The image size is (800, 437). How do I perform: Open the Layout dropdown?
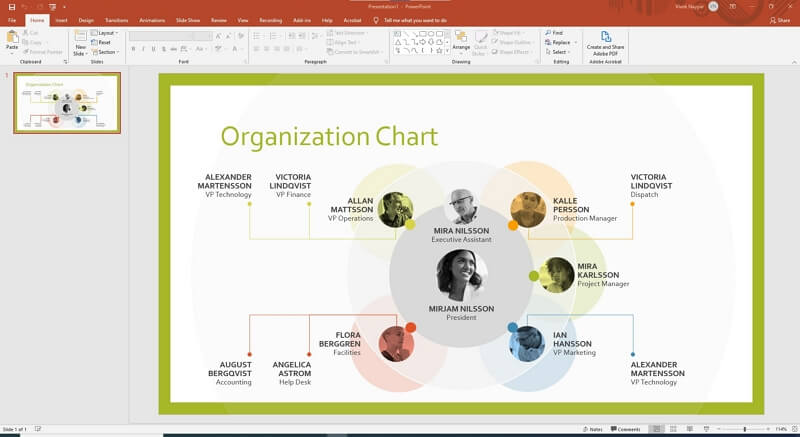point(104,33)
